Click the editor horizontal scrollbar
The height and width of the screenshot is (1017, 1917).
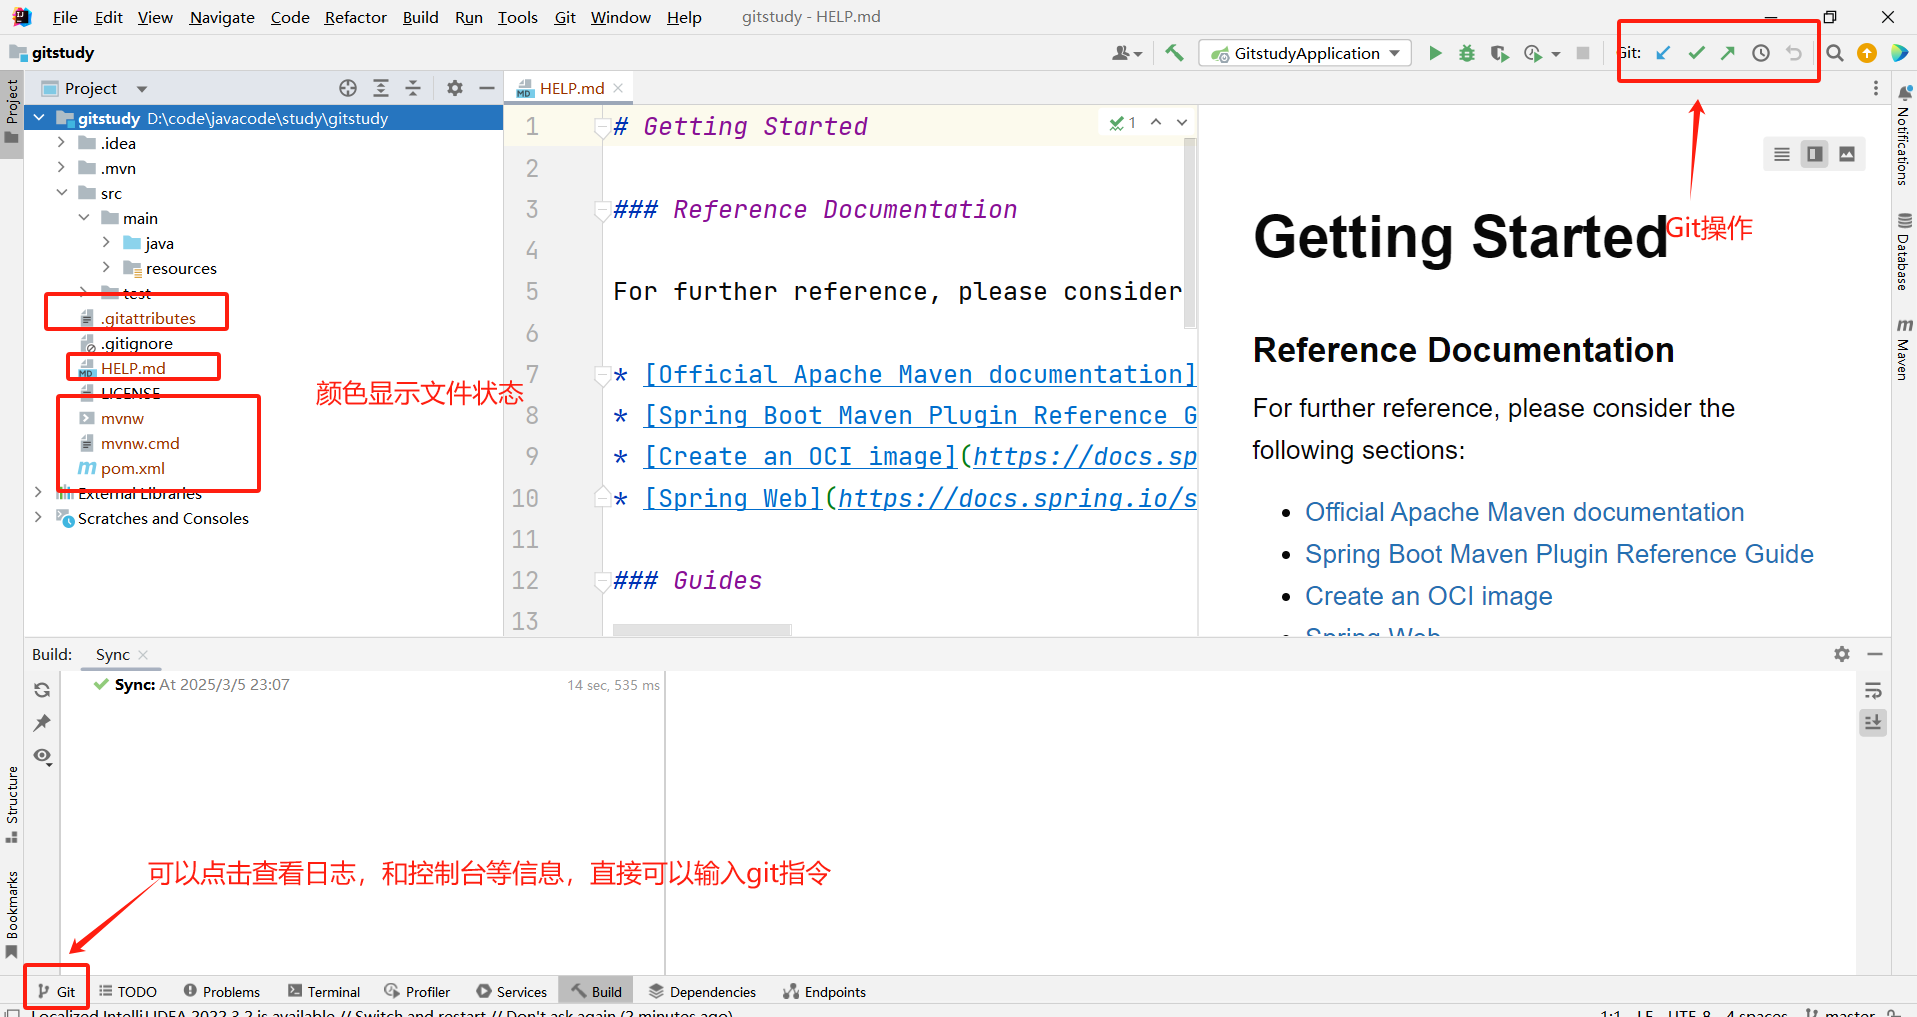[x=702, y=630]
